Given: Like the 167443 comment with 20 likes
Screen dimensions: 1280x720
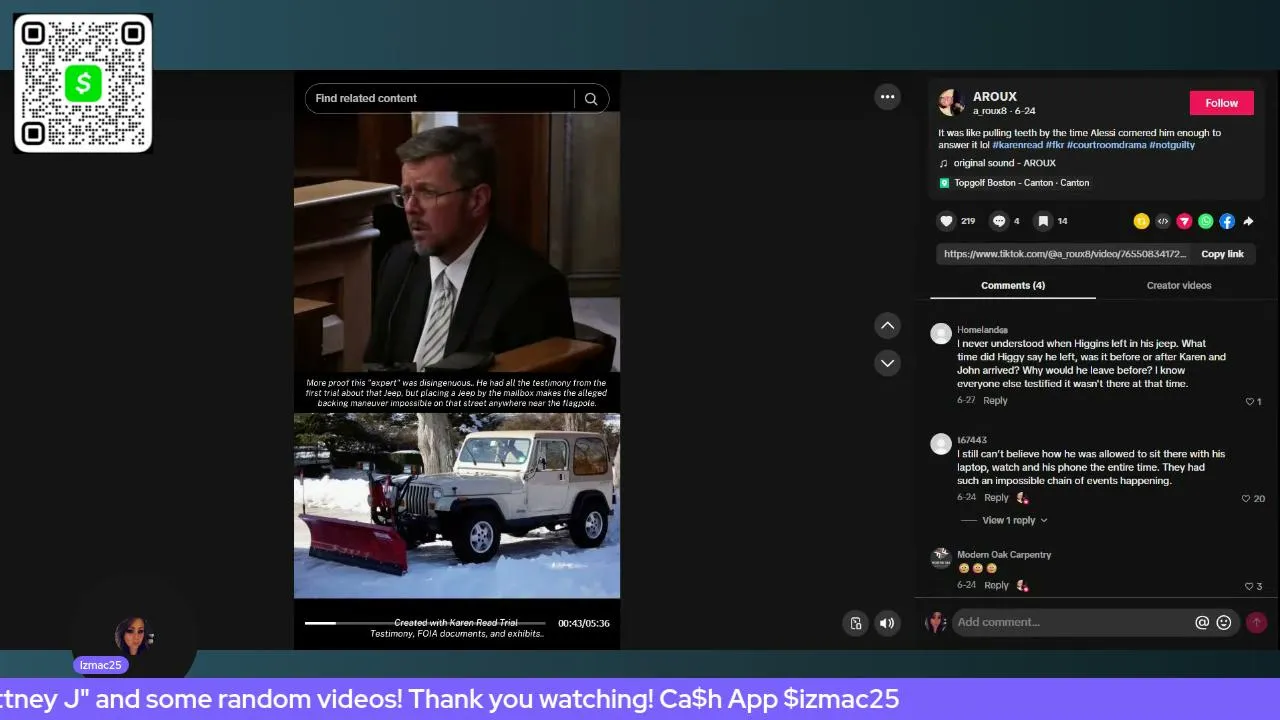Looking at the screenshot, I should 1246,498.
